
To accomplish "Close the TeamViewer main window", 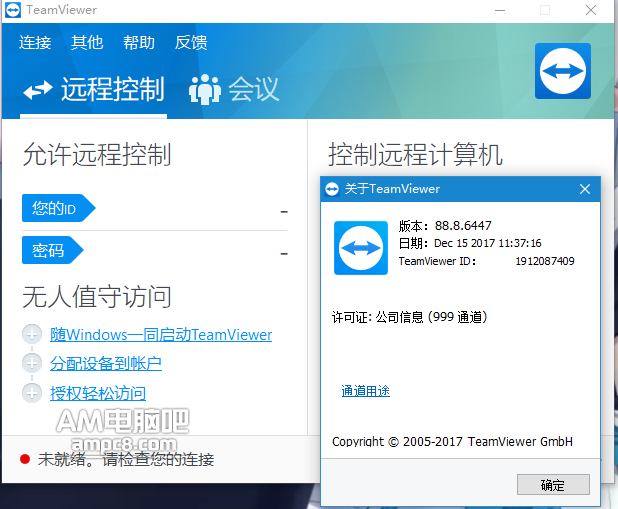I will tap(591, 10).
